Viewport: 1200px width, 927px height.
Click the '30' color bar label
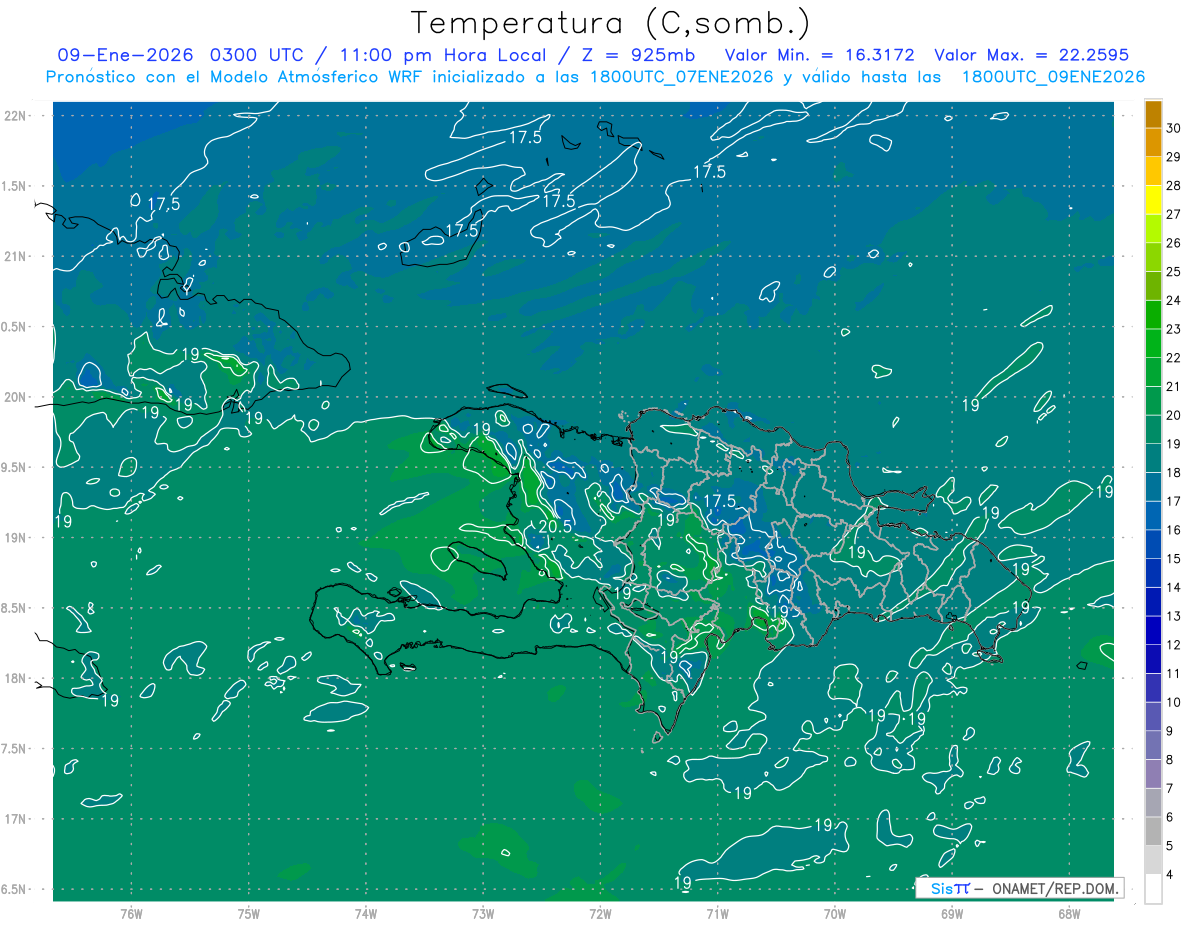1174,128
